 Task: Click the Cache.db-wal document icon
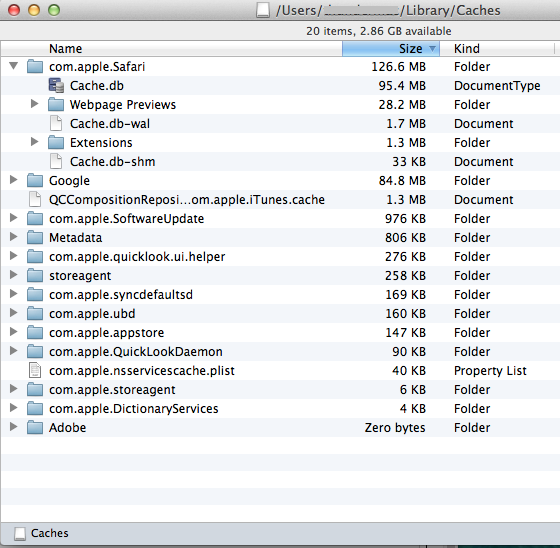tap(56, 123)
